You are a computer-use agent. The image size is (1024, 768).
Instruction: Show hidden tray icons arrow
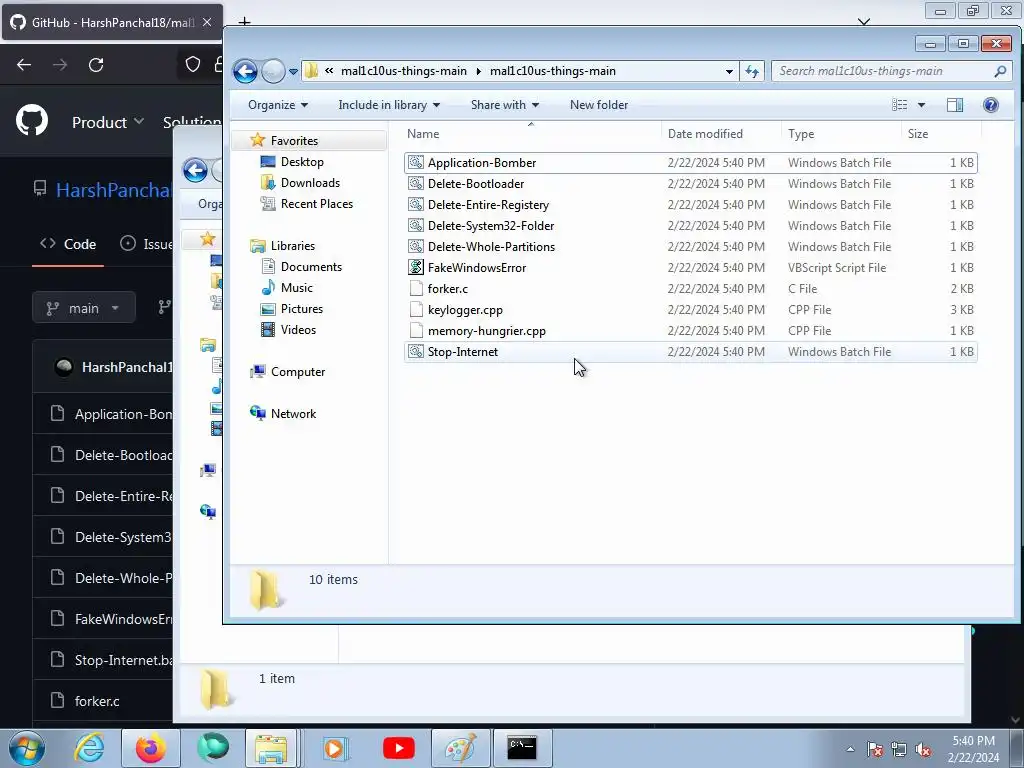tap(850, 750)
